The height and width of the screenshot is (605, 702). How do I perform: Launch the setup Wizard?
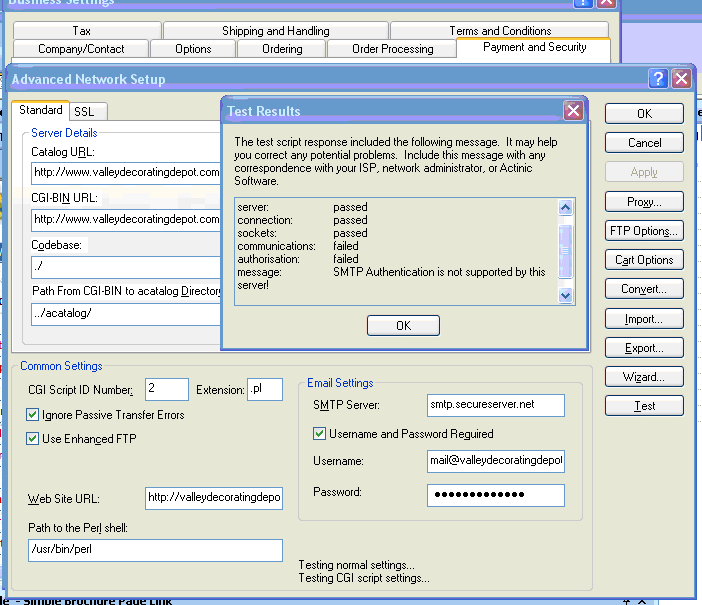[x=644, y=377]
